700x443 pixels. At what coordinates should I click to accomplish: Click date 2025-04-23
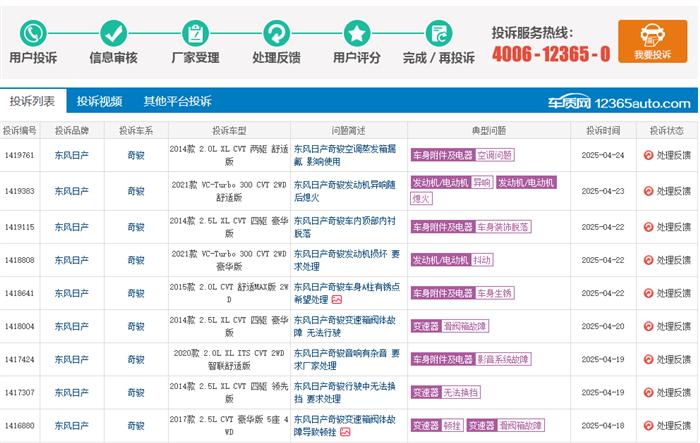pos(603,191)
